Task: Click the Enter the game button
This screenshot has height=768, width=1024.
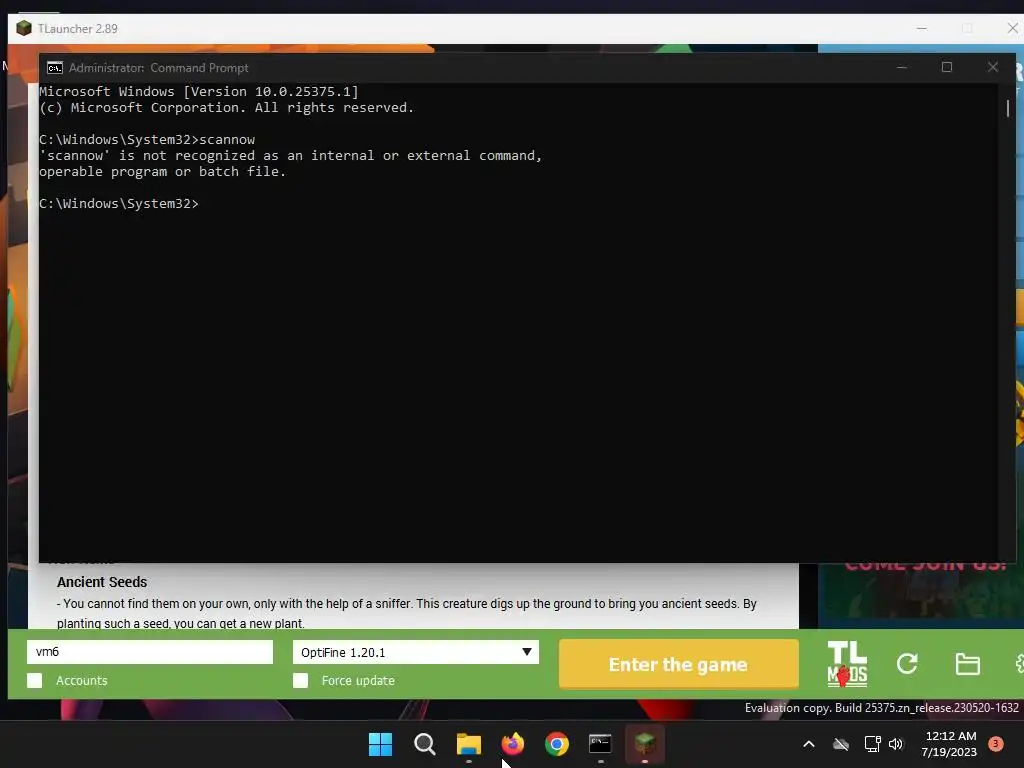Action: (679, 664)
